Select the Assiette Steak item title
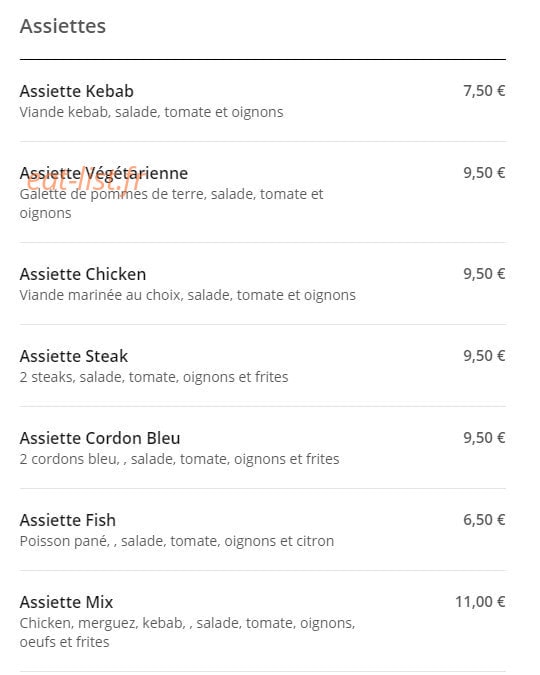Viewport: 540px width, 675px height. [x=74, y=356]
